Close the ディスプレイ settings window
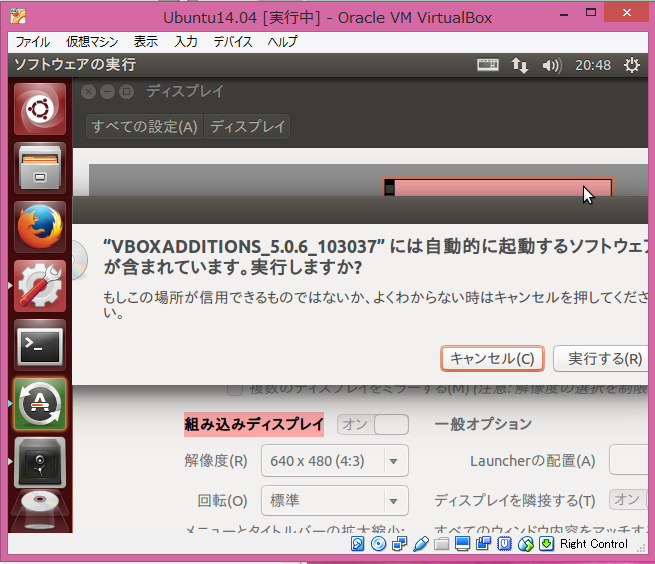 point(89,91)
